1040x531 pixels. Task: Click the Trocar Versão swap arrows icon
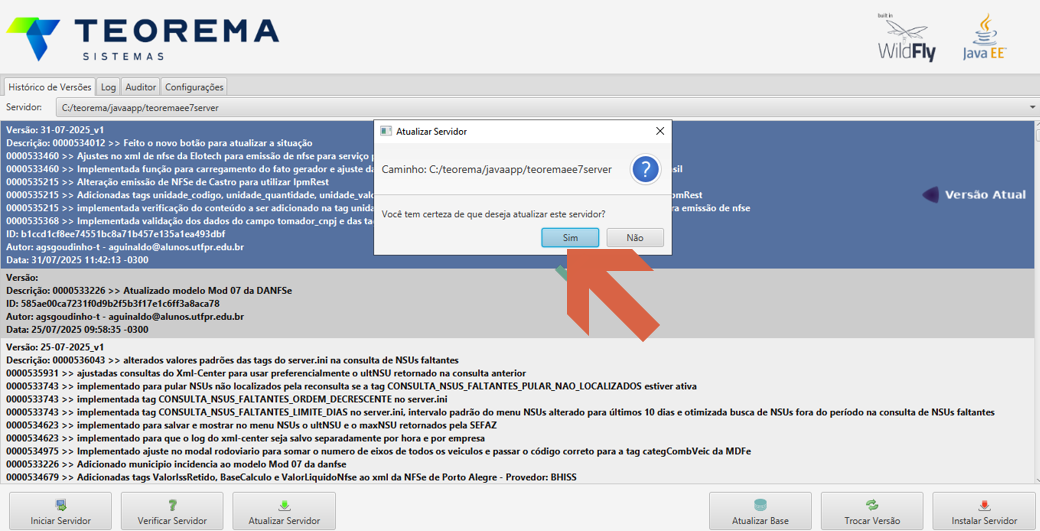[872, 505]
